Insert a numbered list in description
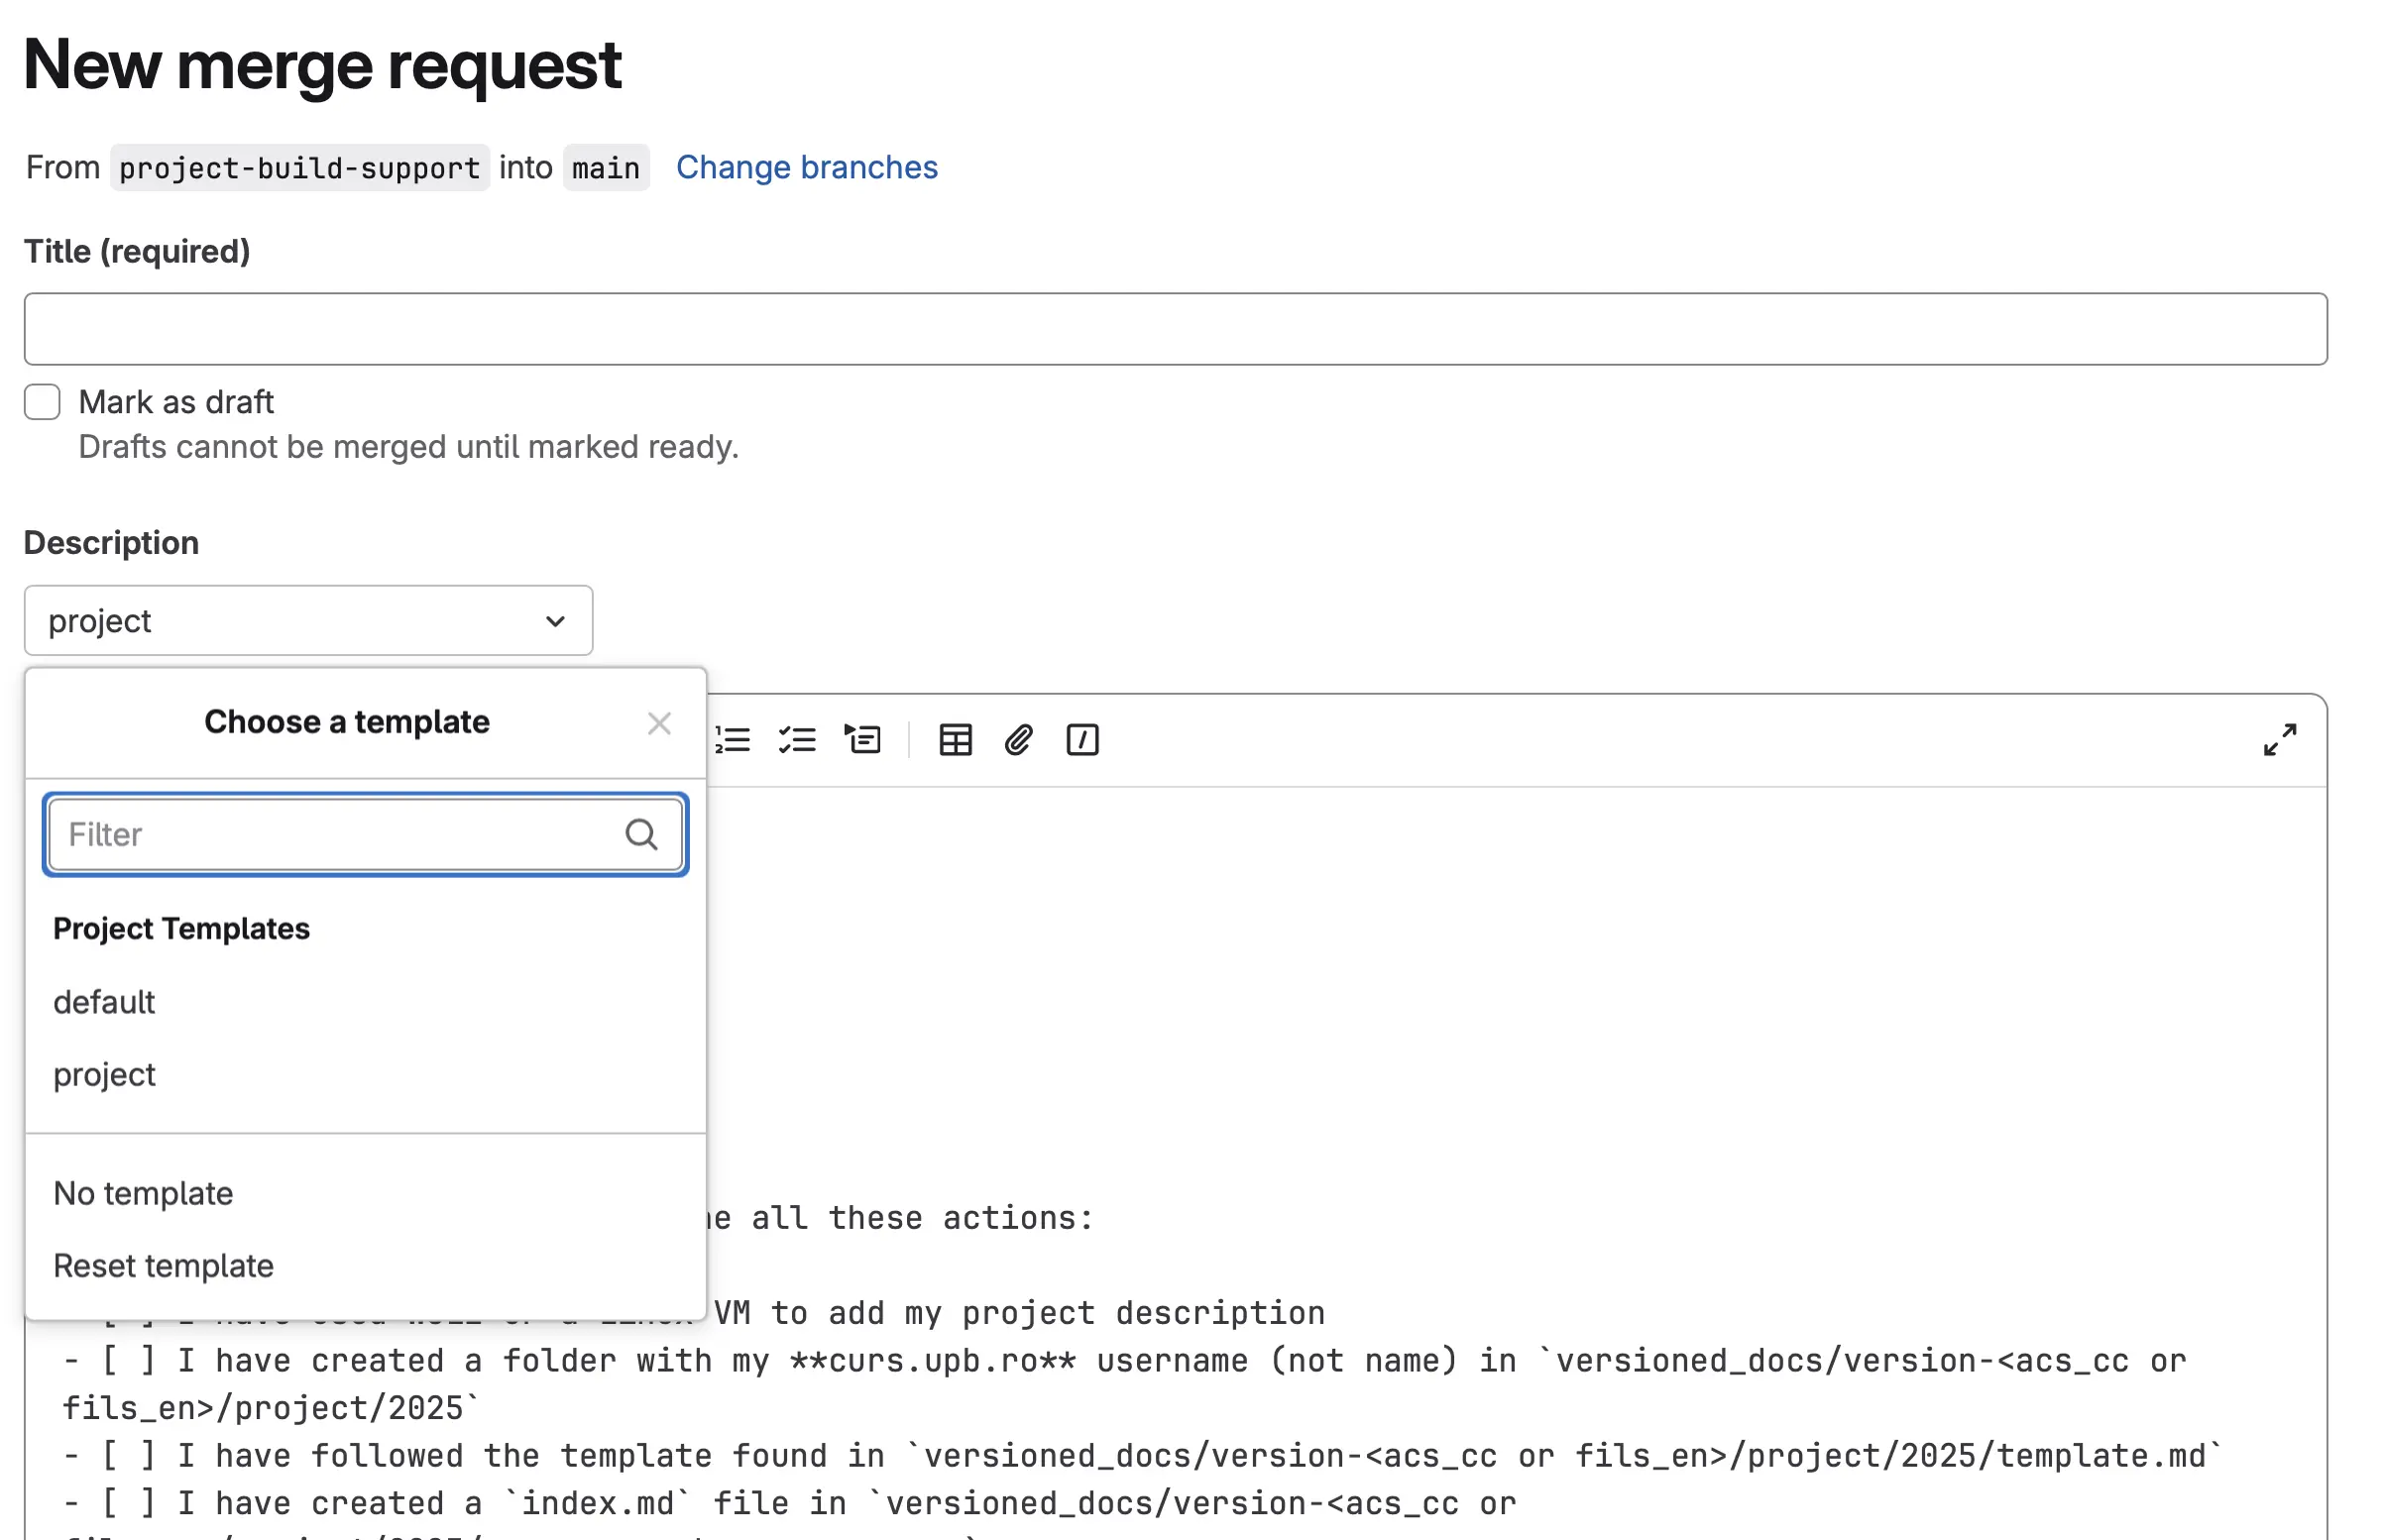Viewport: 2383px width, 1540px height. click(733, 740)
